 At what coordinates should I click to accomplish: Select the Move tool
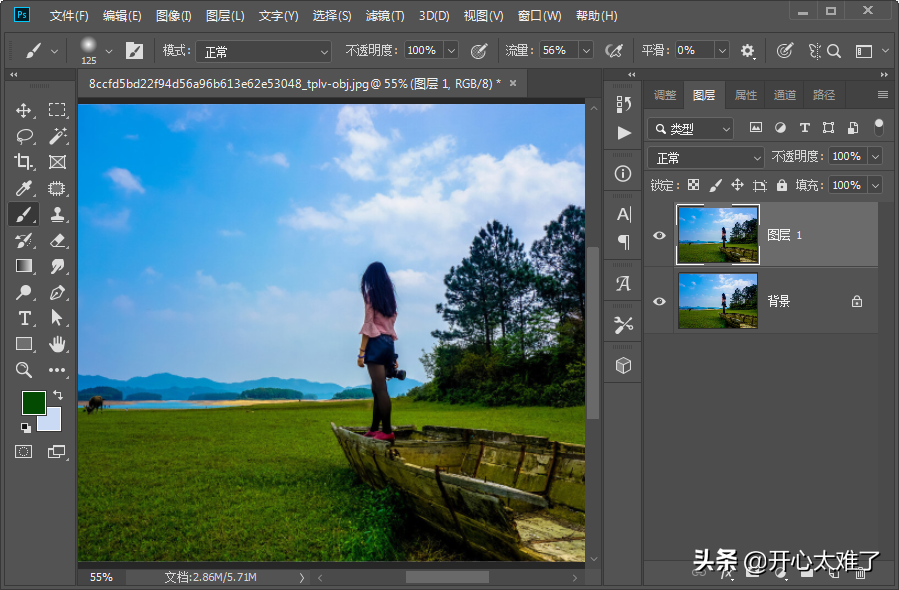[x=24, y=110]
